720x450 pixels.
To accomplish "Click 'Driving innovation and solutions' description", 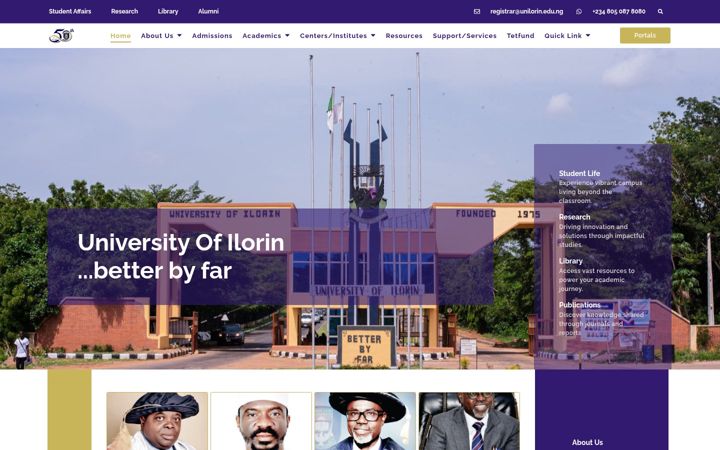I will click(602, 236).
